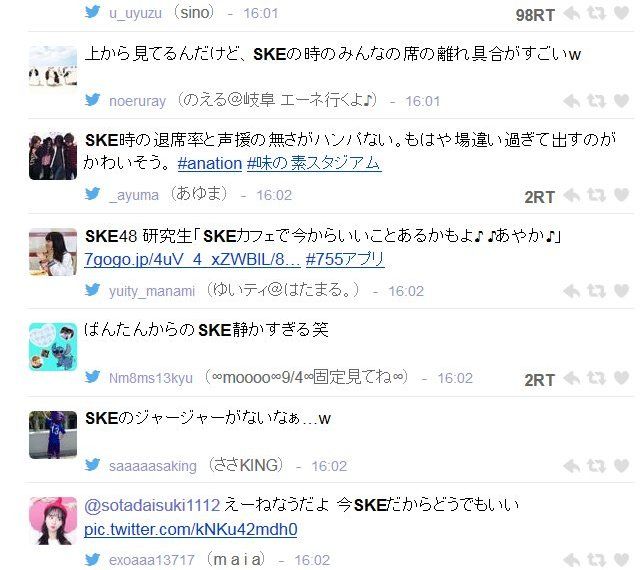Reply to the Nm8ms13kyu tweet

point(571,379)
